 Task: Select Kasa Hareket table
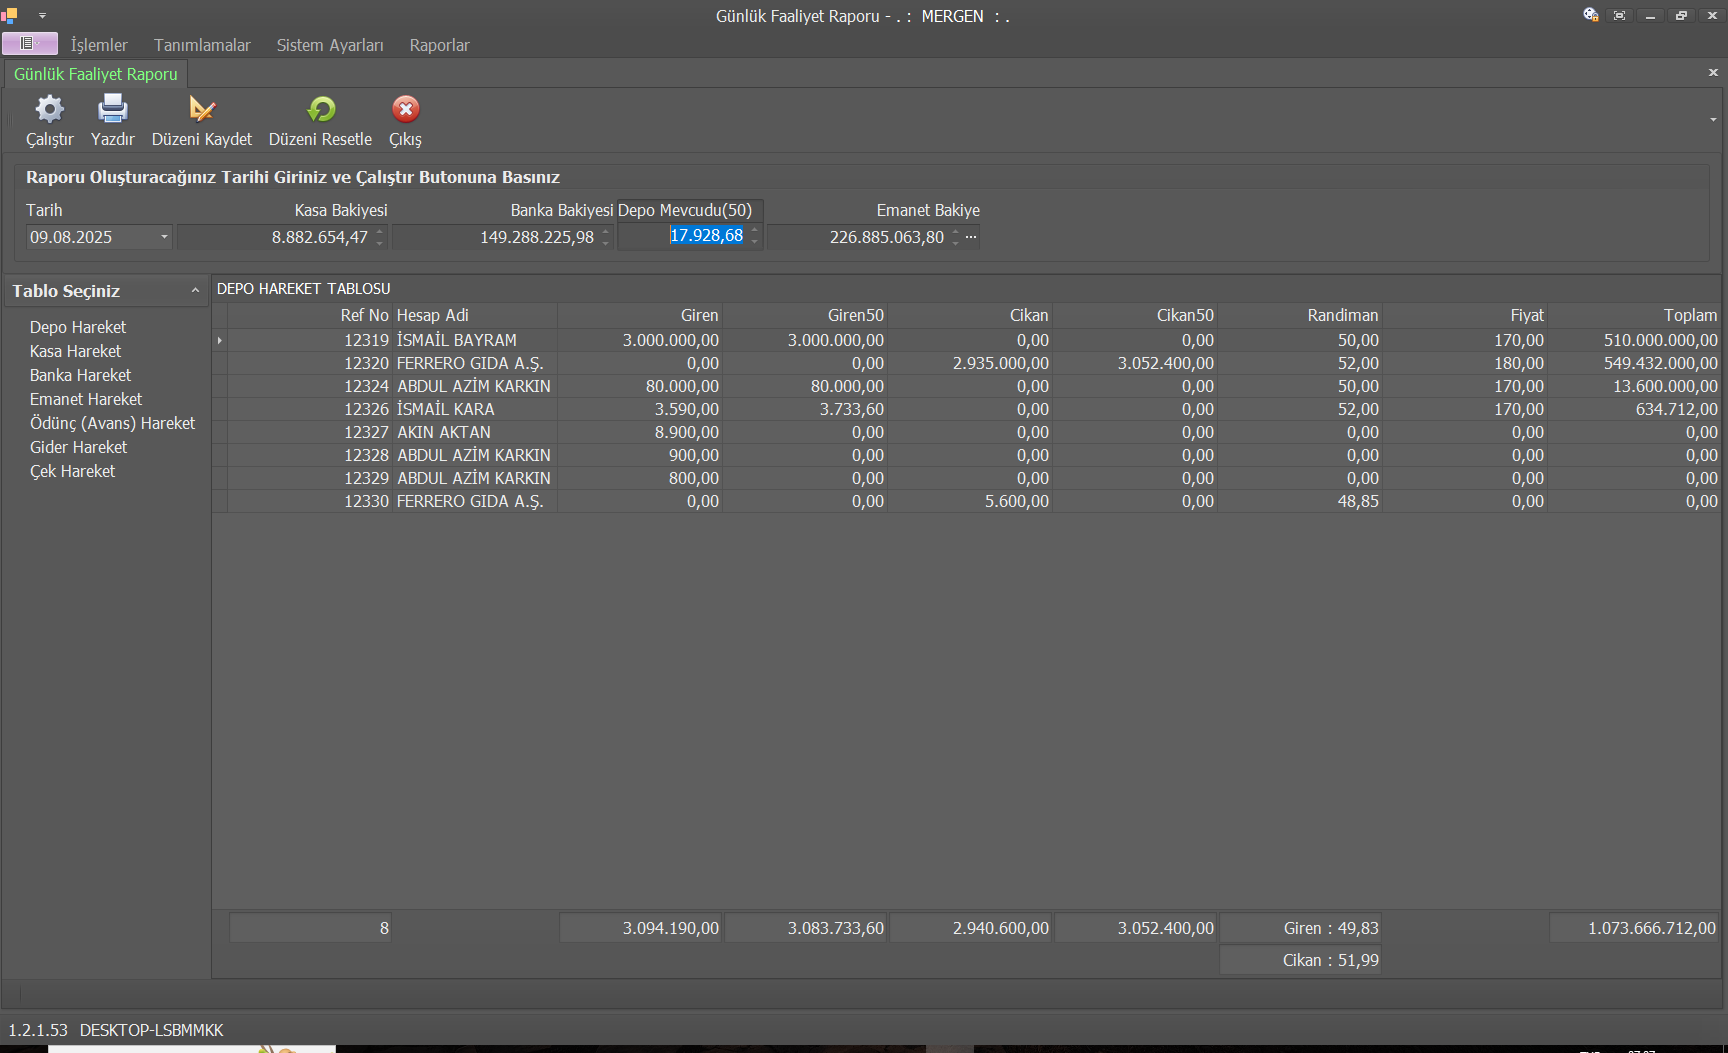coord(75,351)
